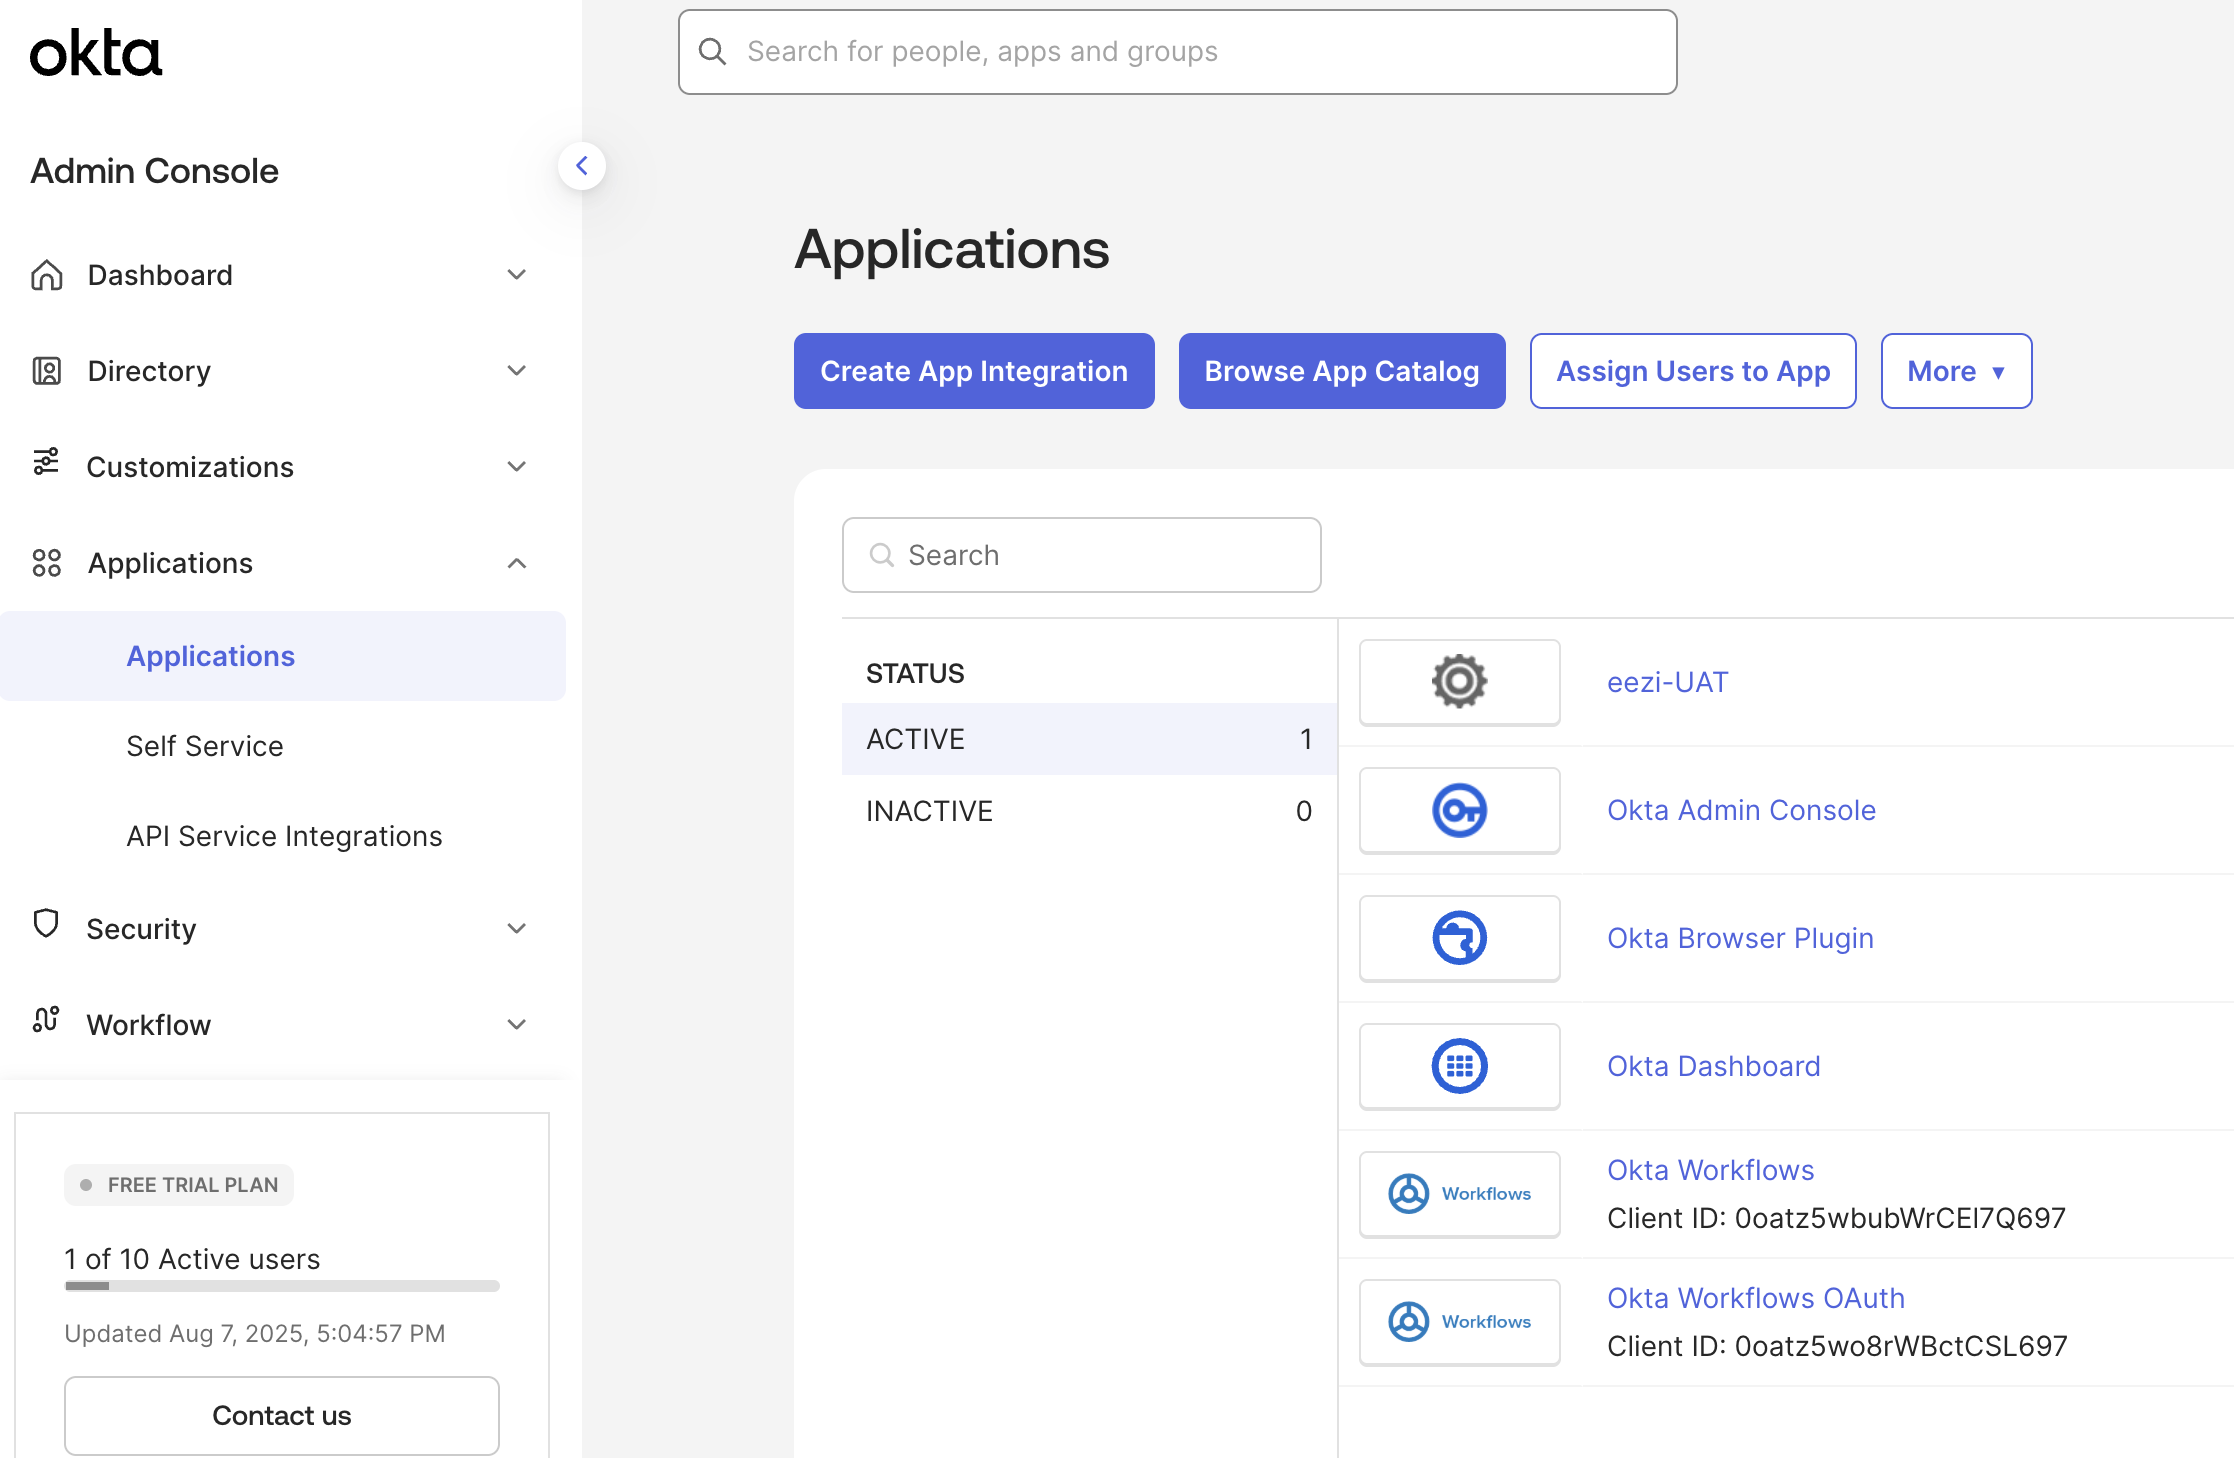Open Self Service submenu item
Image resolution: width=2234 pixels, height=1458 pixels.
point(205,746)
